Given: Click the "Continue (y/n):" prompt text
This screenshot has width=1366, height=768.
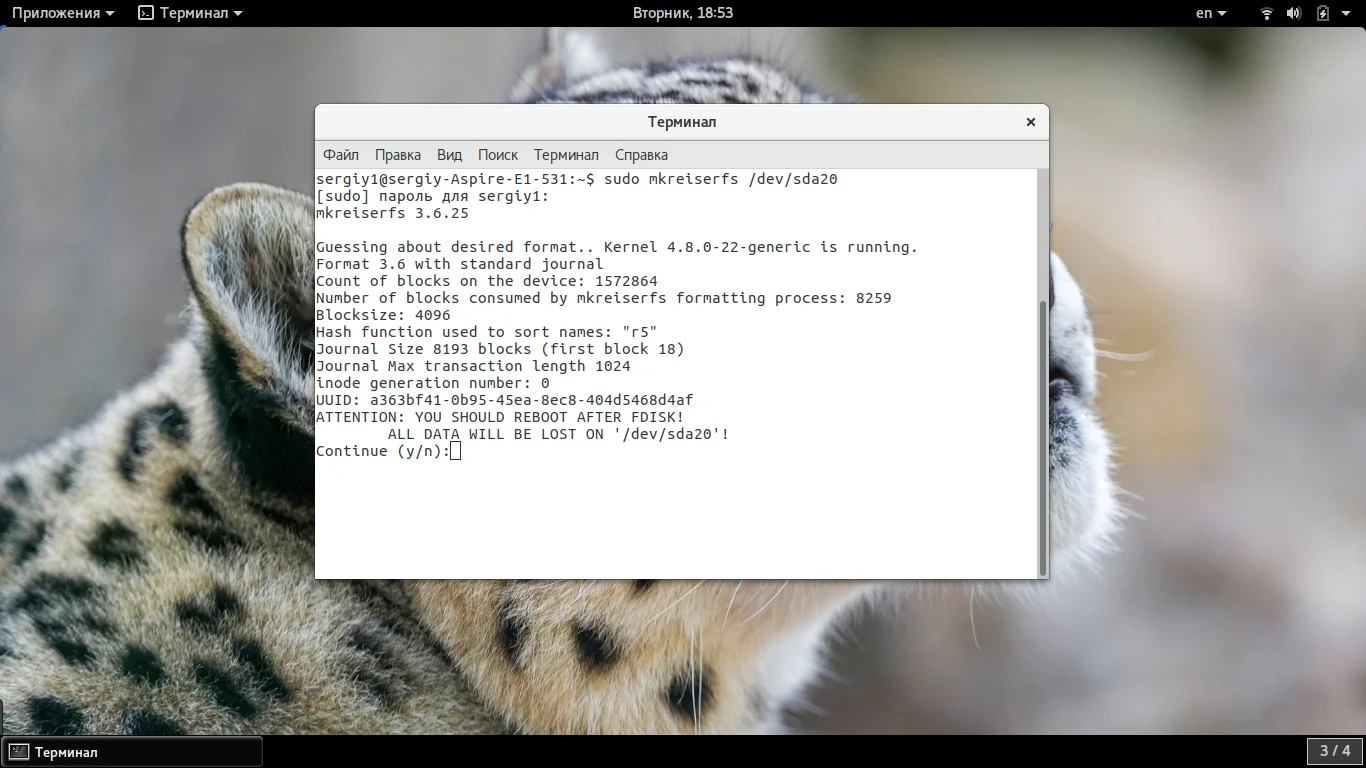Looking at the screenshot, I should click(383, 451).
